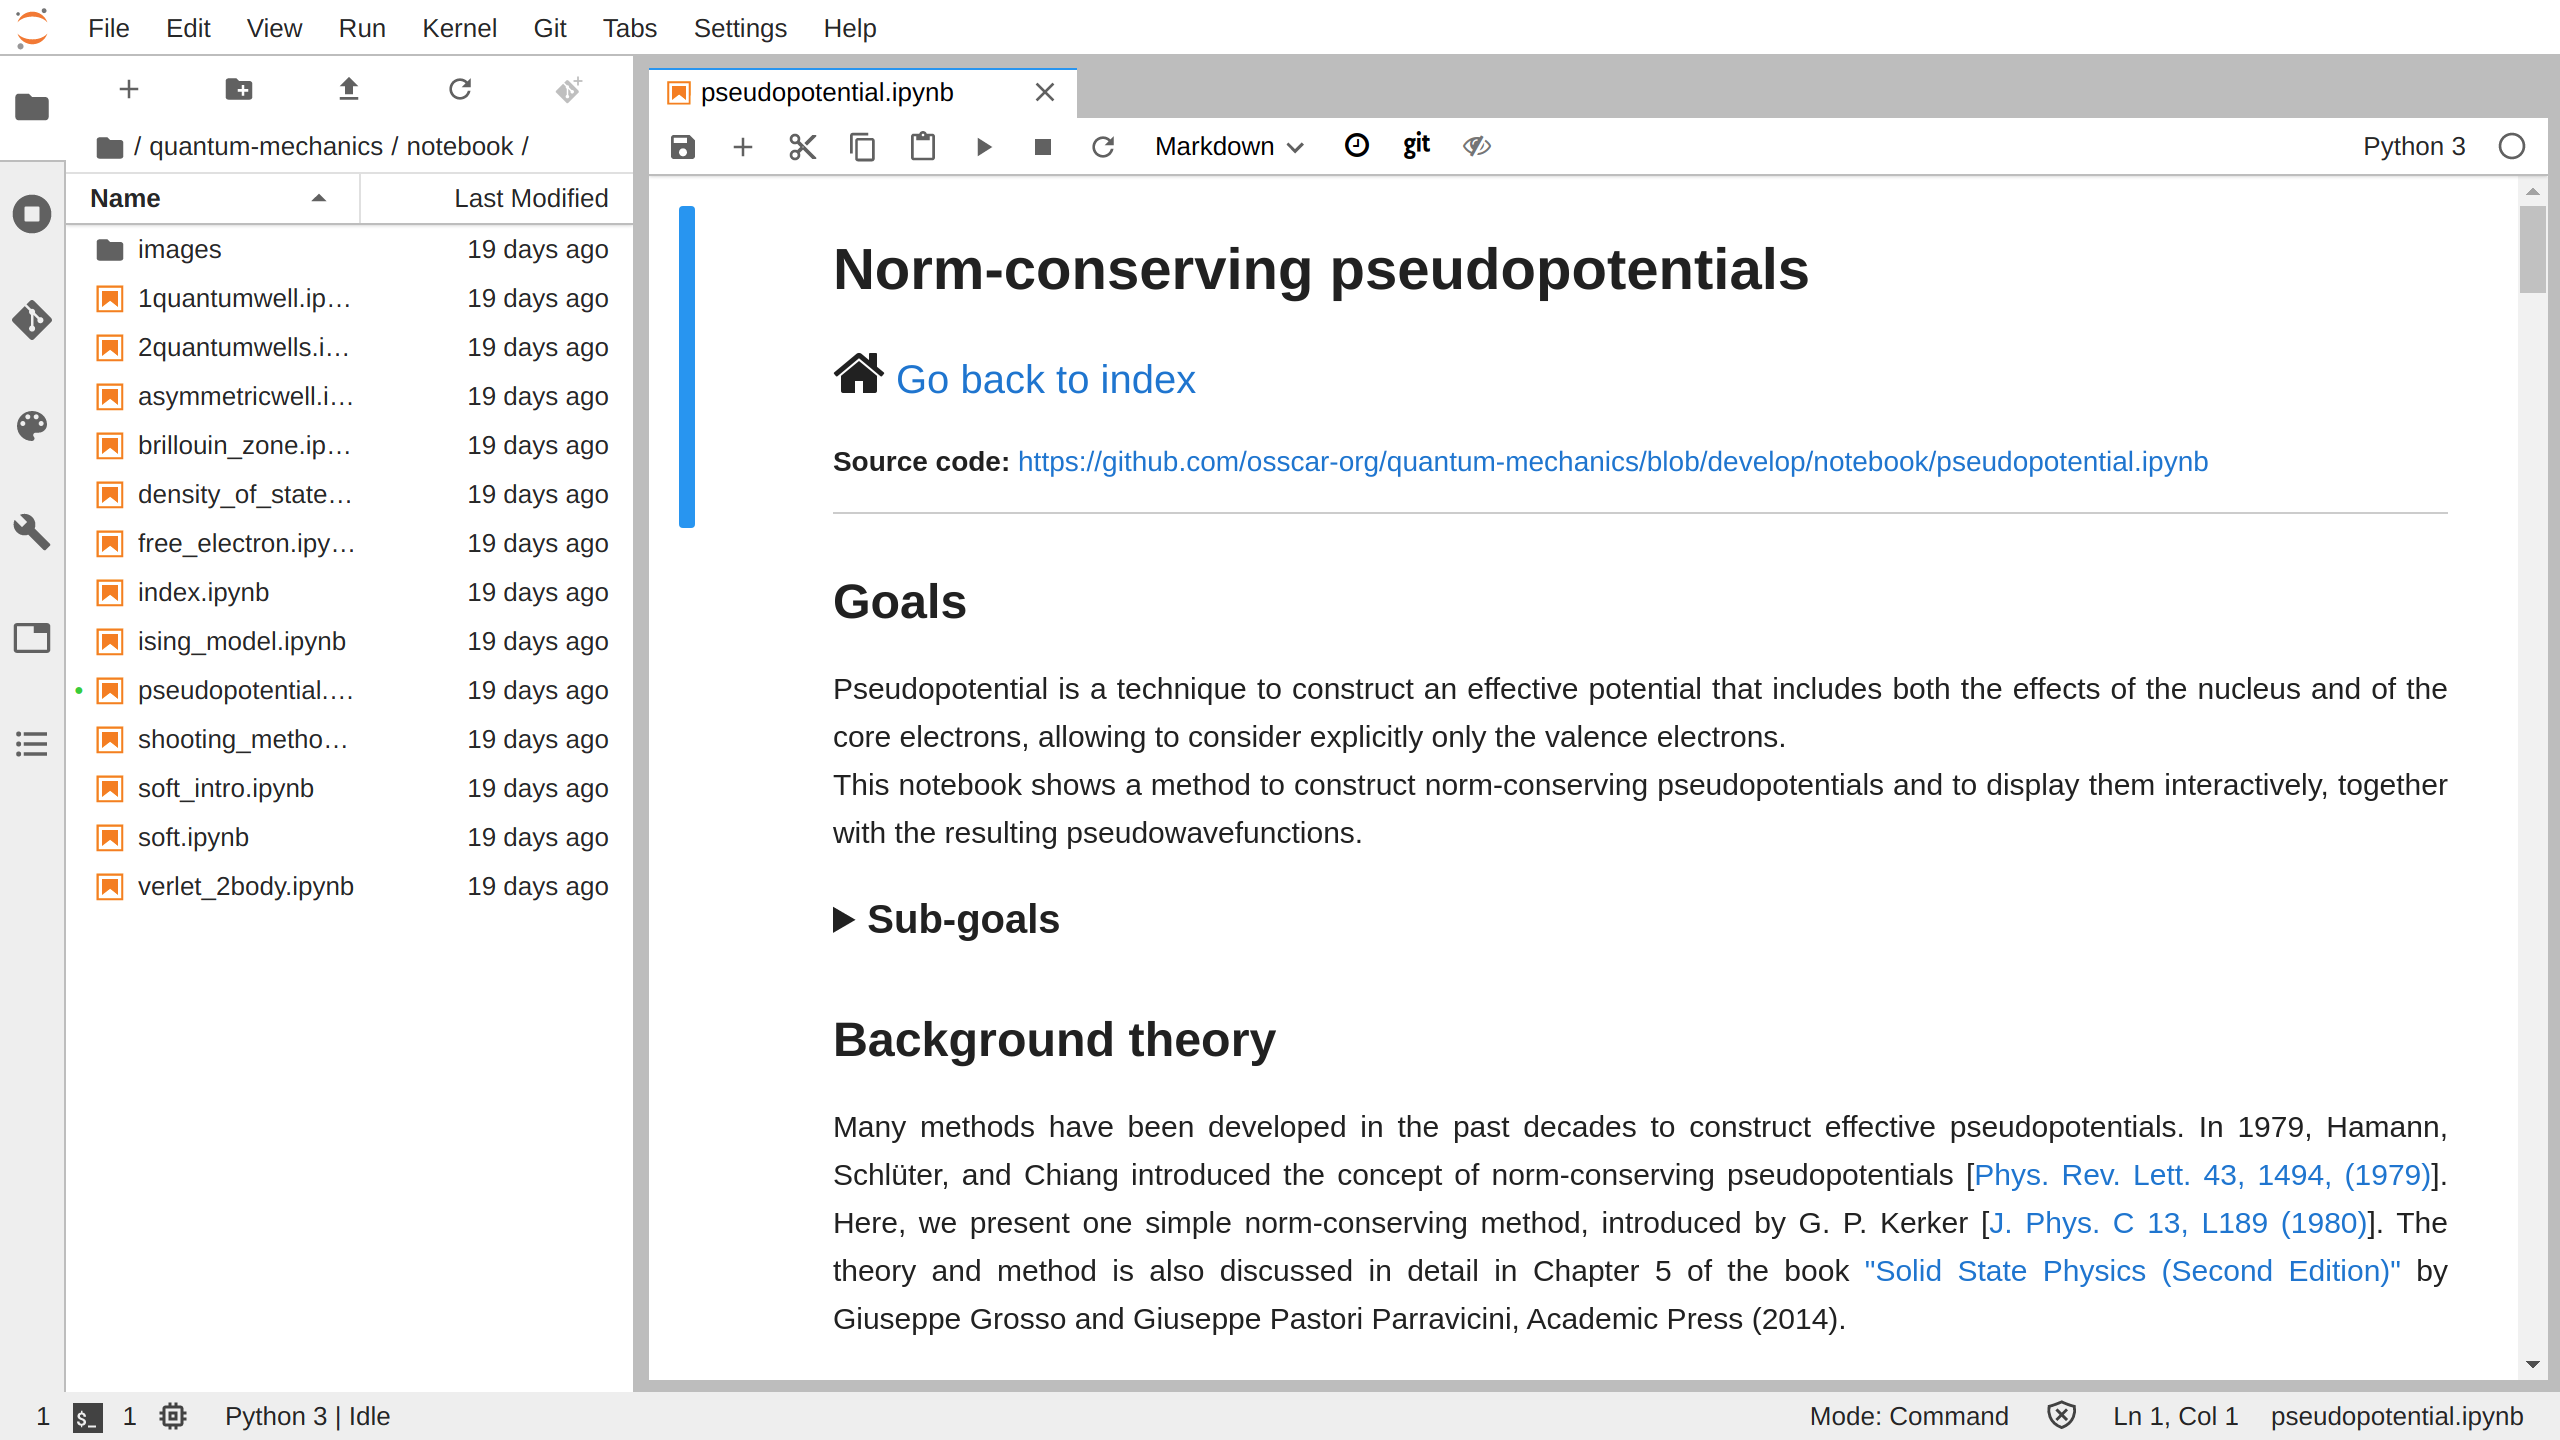Restart the kernel from the notebook toolbar
This screenshot has width=2560, height=1440.
coord(1103,147)
